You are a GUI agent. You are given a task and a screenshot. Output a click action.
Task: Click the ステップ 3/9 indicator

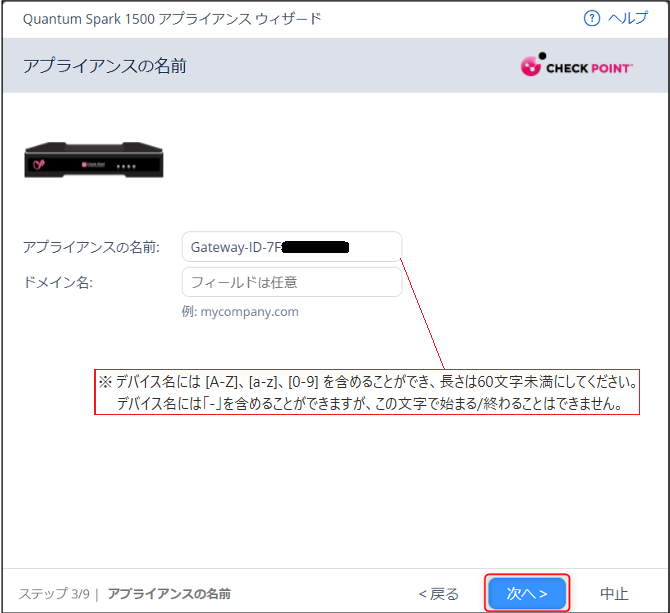pos(54,594)
